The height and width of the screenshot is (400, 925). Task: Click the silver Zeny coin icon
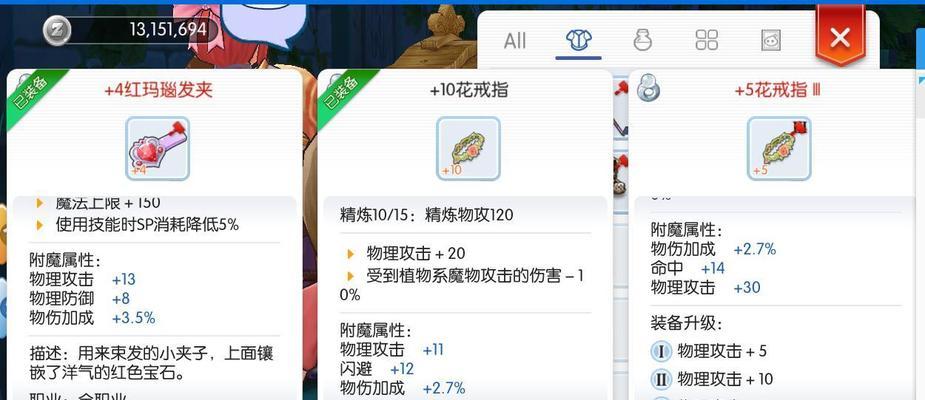click(x=57, y=30)
